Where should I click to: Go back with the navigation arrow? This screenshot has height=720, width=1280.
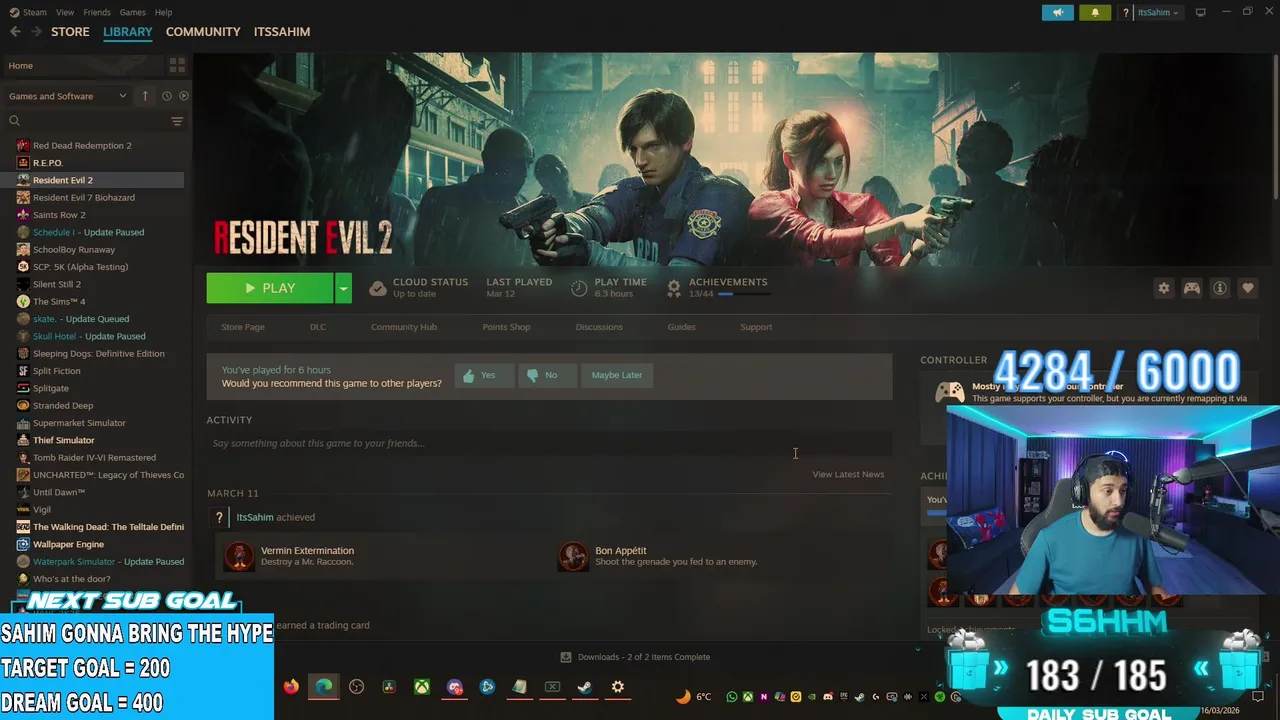[15, 32]
